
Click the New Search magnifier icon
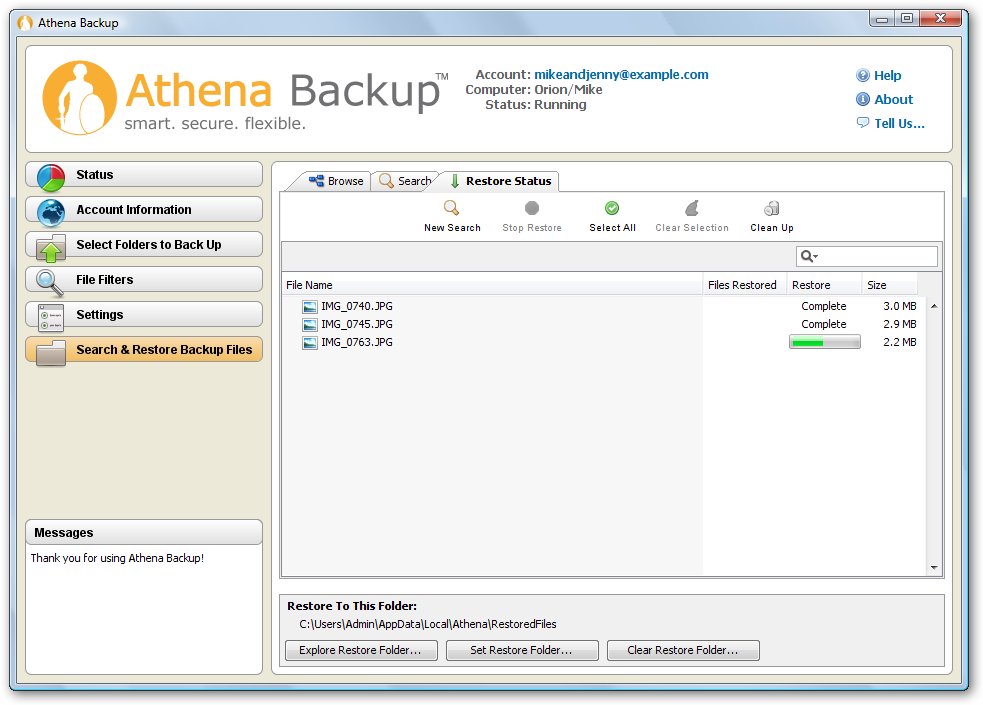point(451,207)
